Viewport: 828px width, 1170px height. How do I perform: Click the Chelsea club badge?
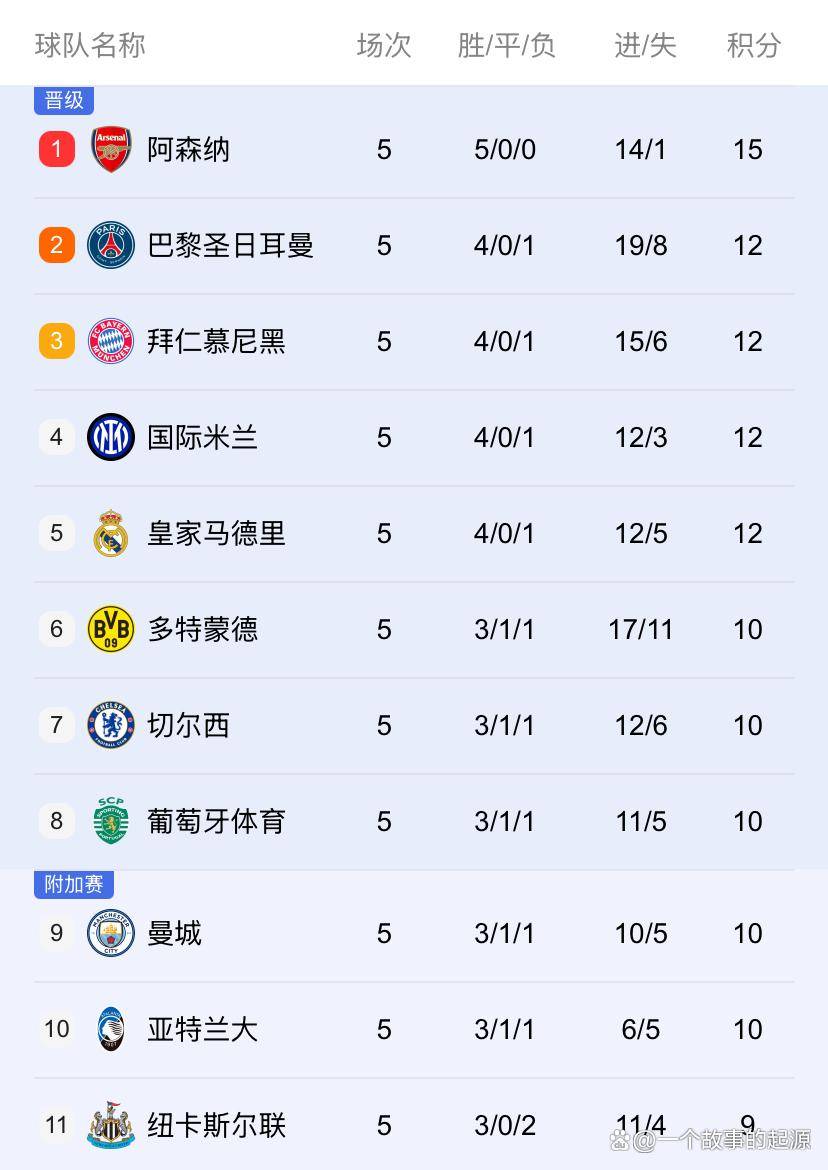point(111,725)
